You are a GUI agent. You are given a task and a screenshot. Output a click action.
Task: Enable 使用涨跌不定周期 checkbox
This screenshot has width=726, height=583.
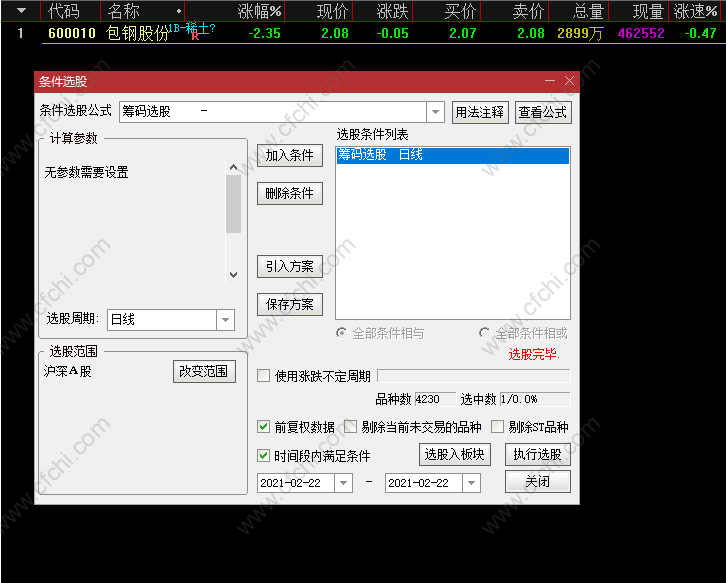(x=263, y=376)
